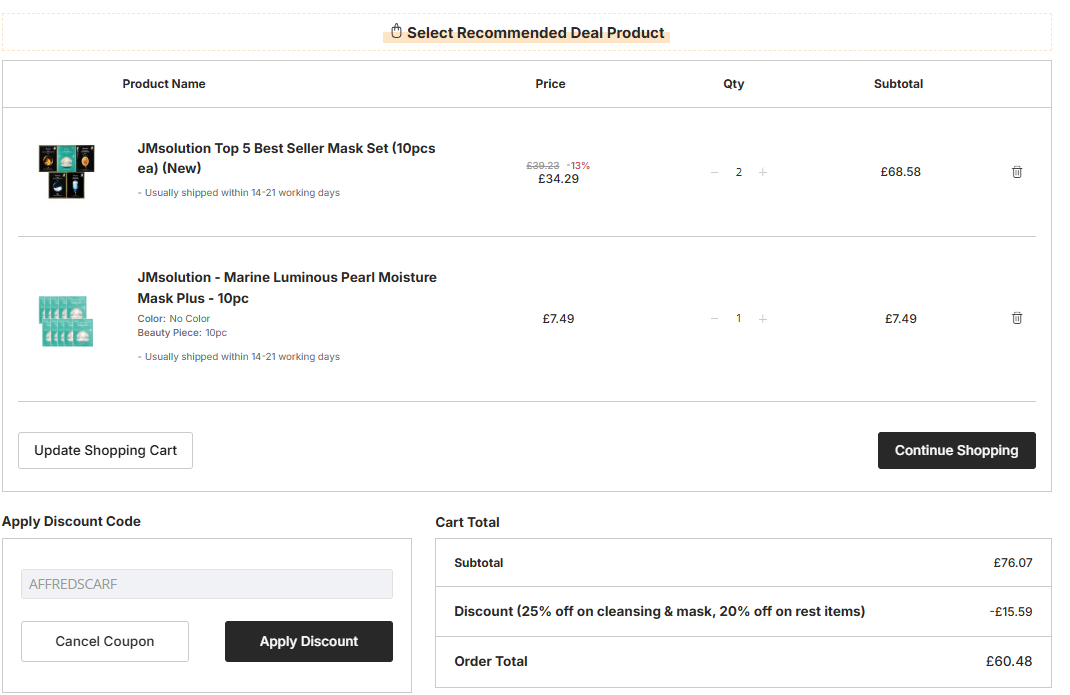
Task: Click Apply Discount Code heading
Action: pyautogui.click(x=71, y=522)
